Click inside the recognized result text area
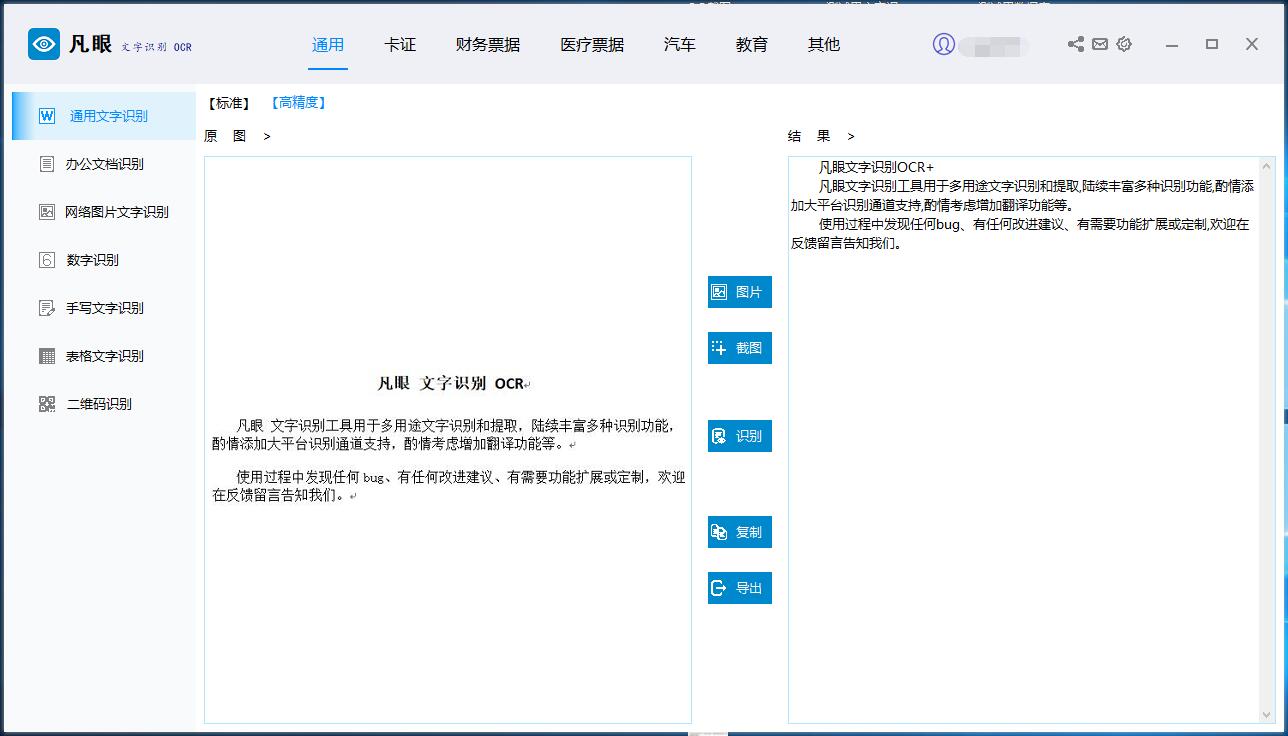Screen dimensions: 1288x736 pyautogui.click(x=1020, y=450)
